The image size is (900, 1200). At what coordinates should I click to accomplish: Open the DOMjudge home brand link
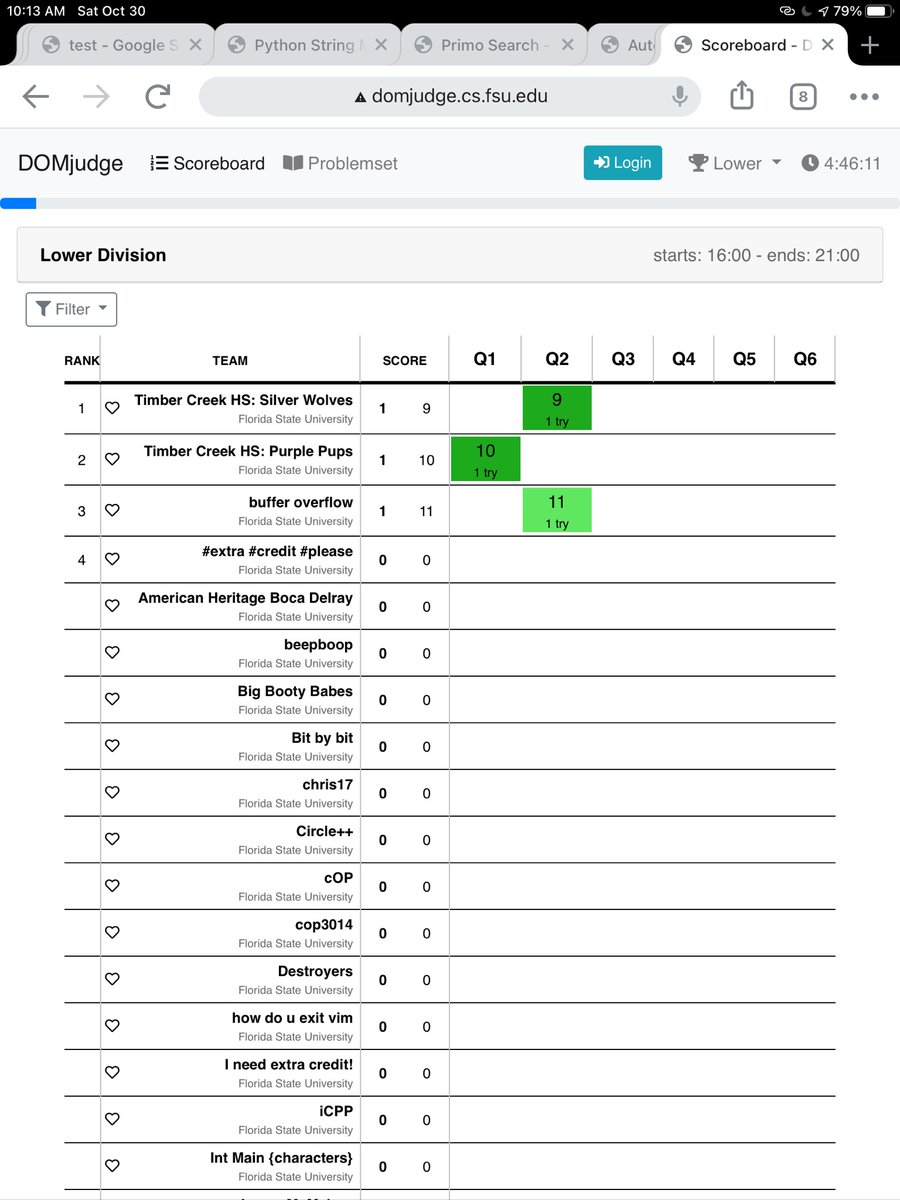click(70, 163)
